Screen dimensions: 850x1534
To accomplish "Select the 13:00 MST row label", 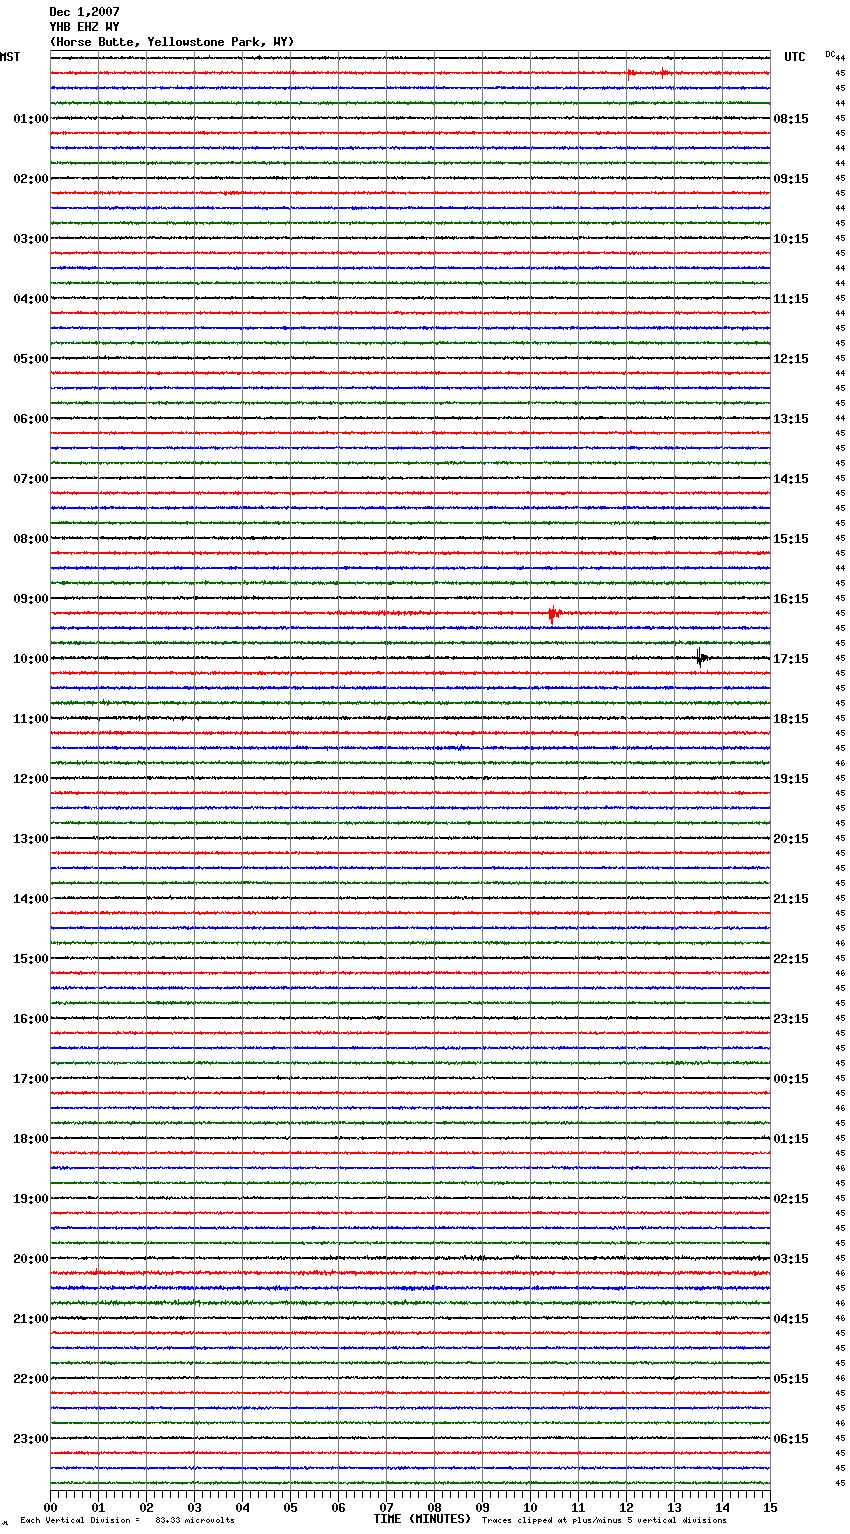I will [x=31, y=839].
